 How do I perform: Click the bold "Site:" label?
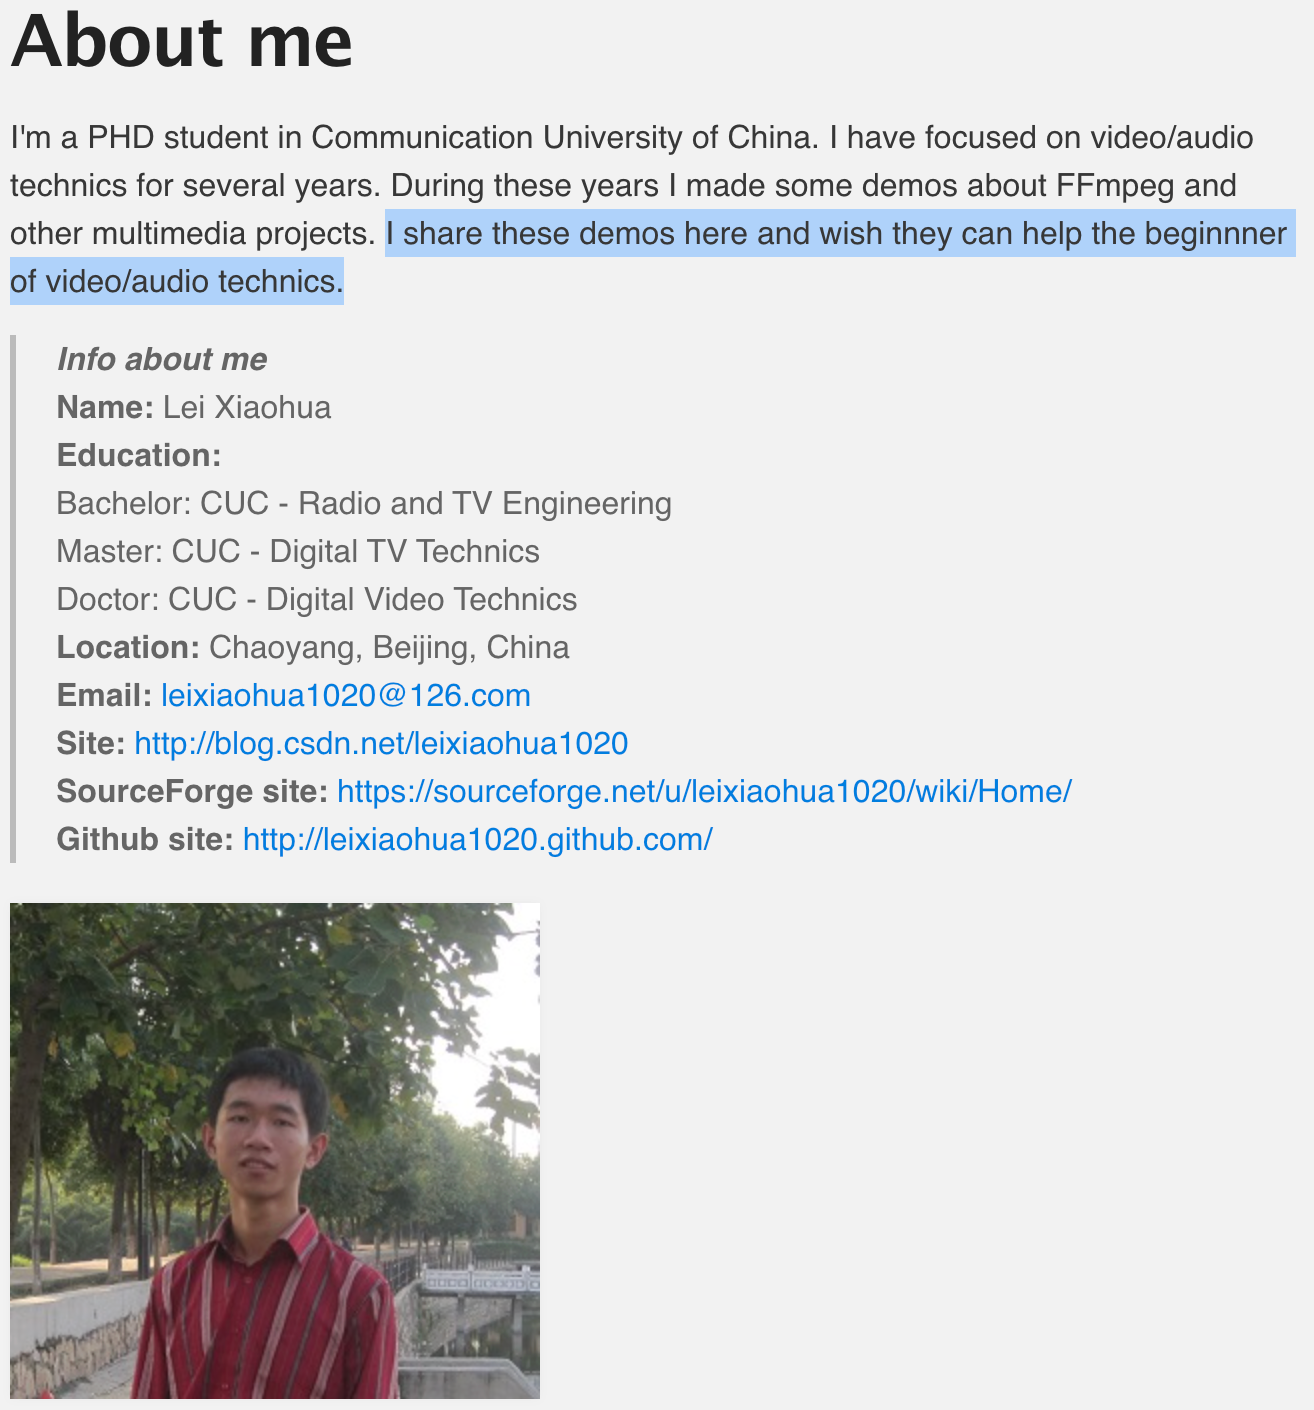click(91, 743)
